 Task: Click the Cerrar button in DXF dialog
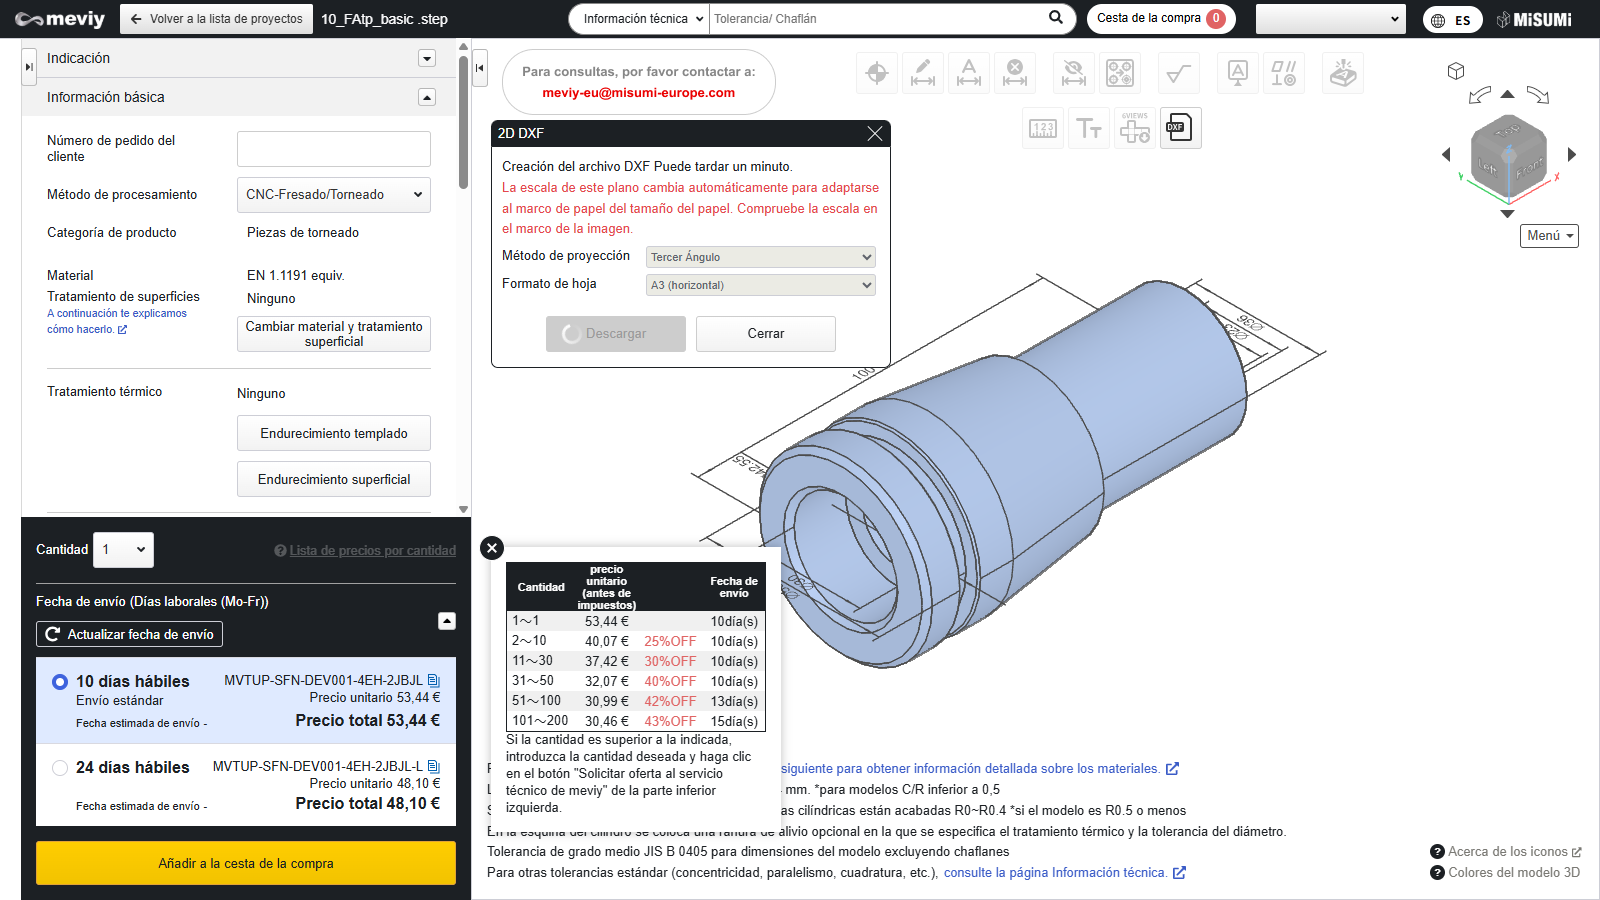pos(766,334)
